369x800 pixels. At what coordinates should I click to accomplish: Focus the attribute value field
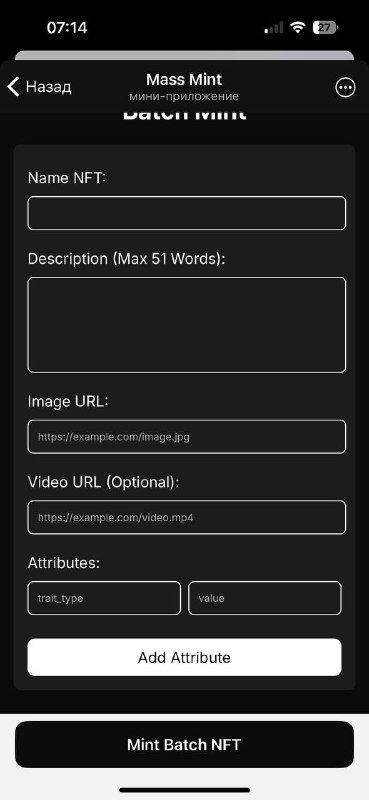pyautogui.click(x=265, y=598)
